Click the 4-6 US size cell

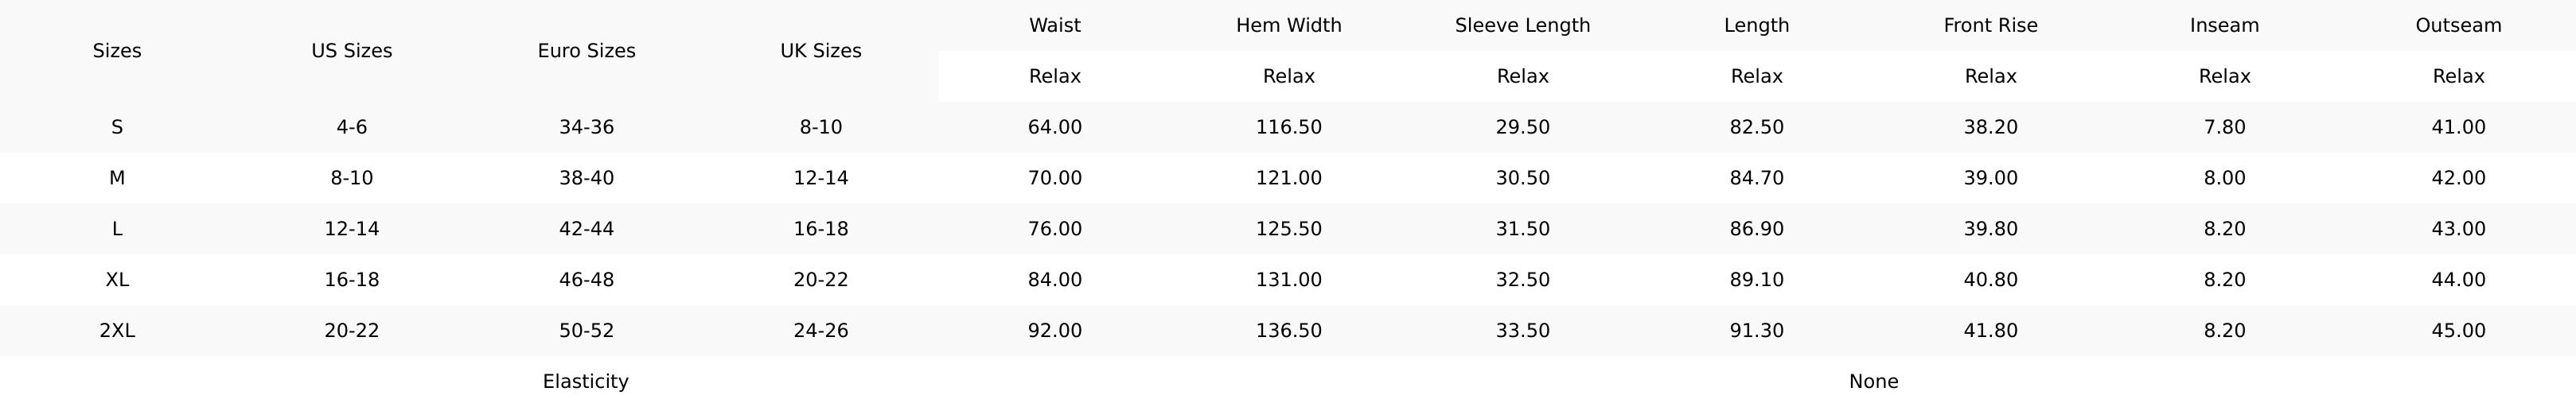[x=351, y=128]
